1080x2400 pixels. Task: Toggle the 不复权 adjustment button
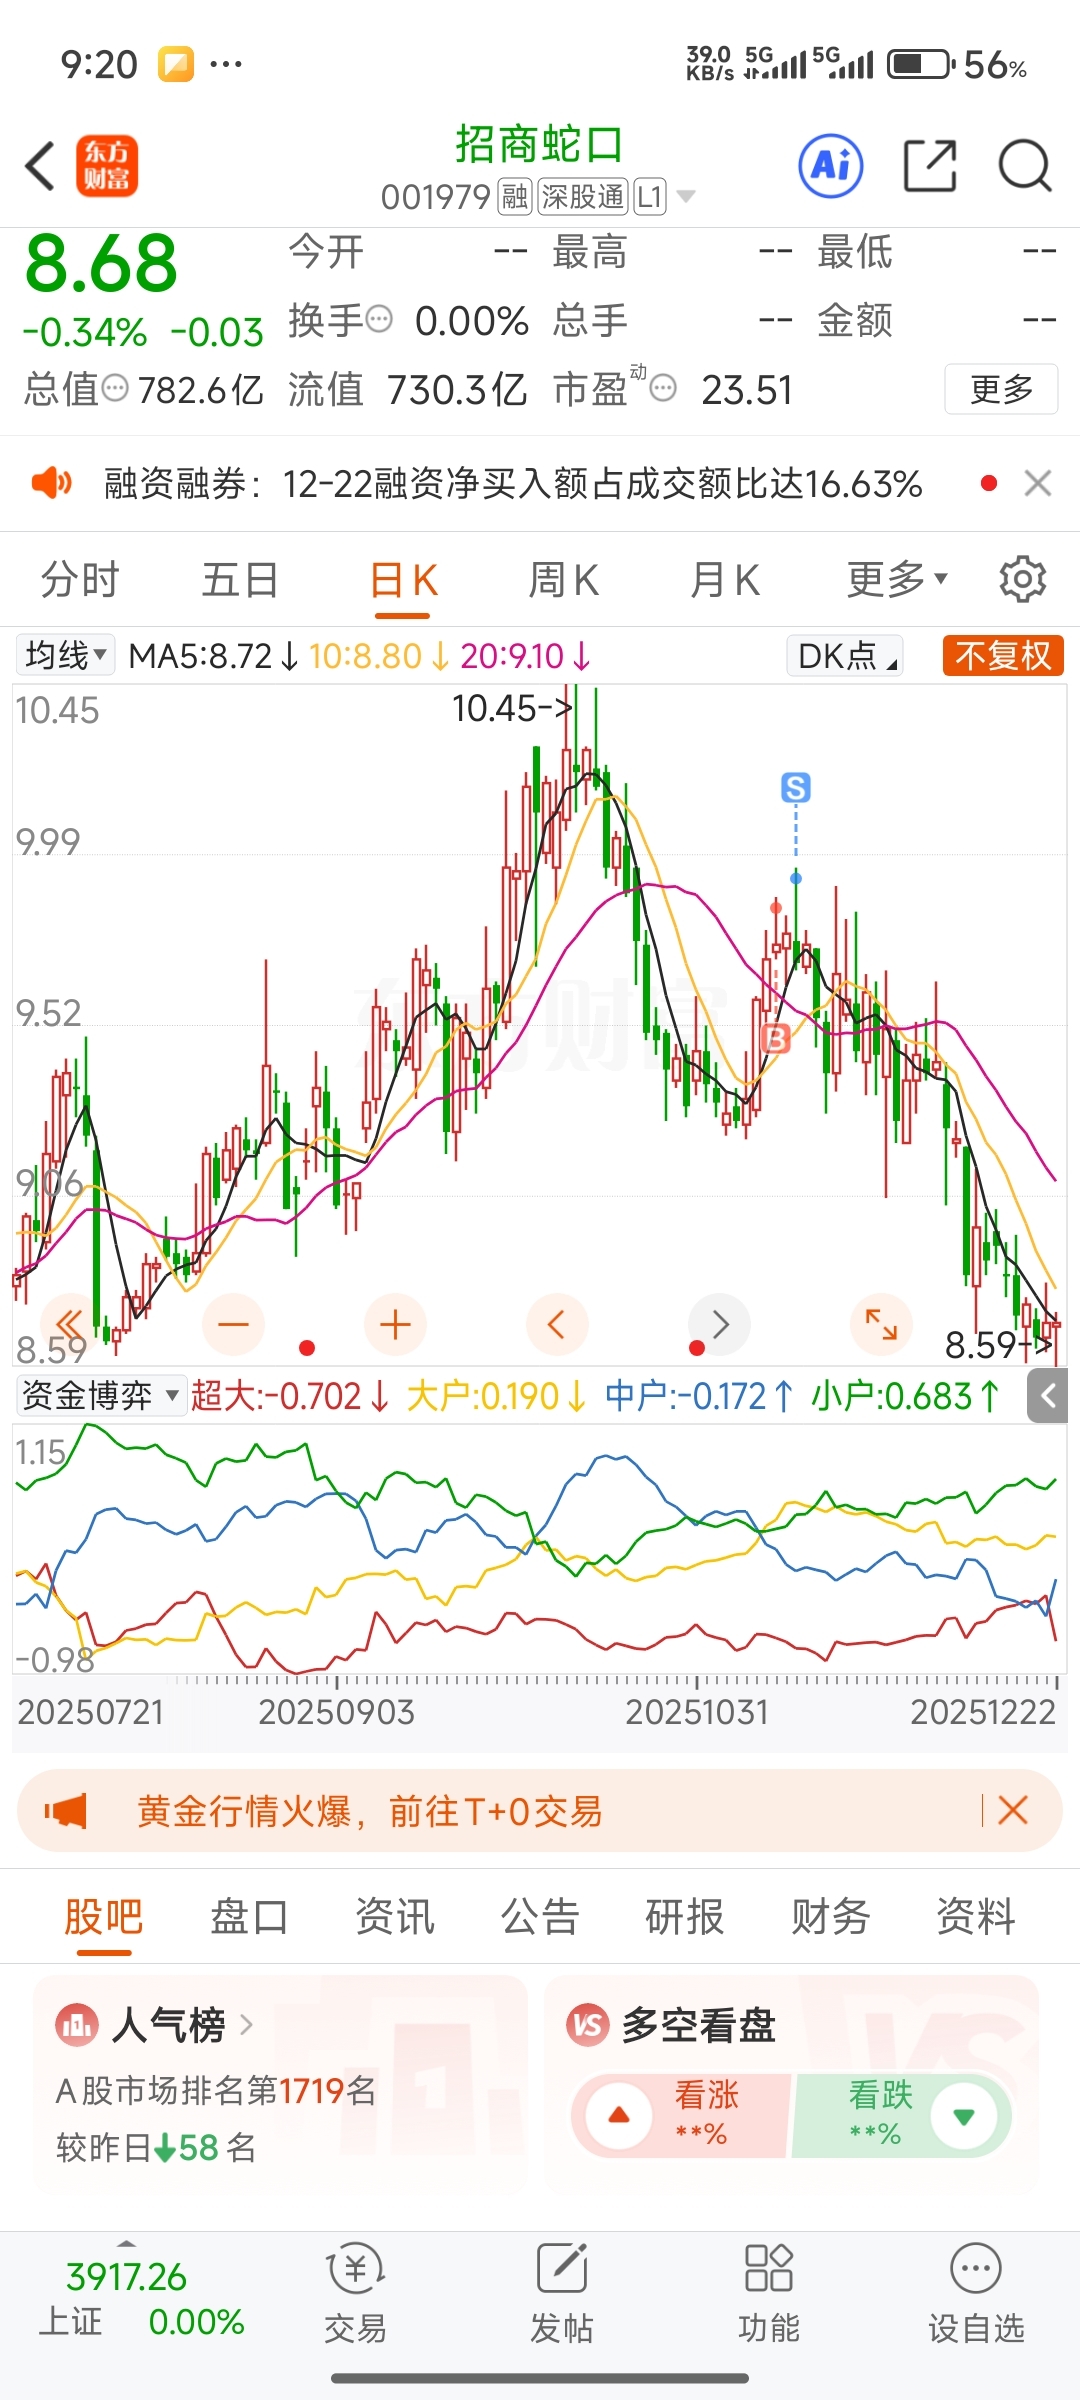pos(1003,656)
